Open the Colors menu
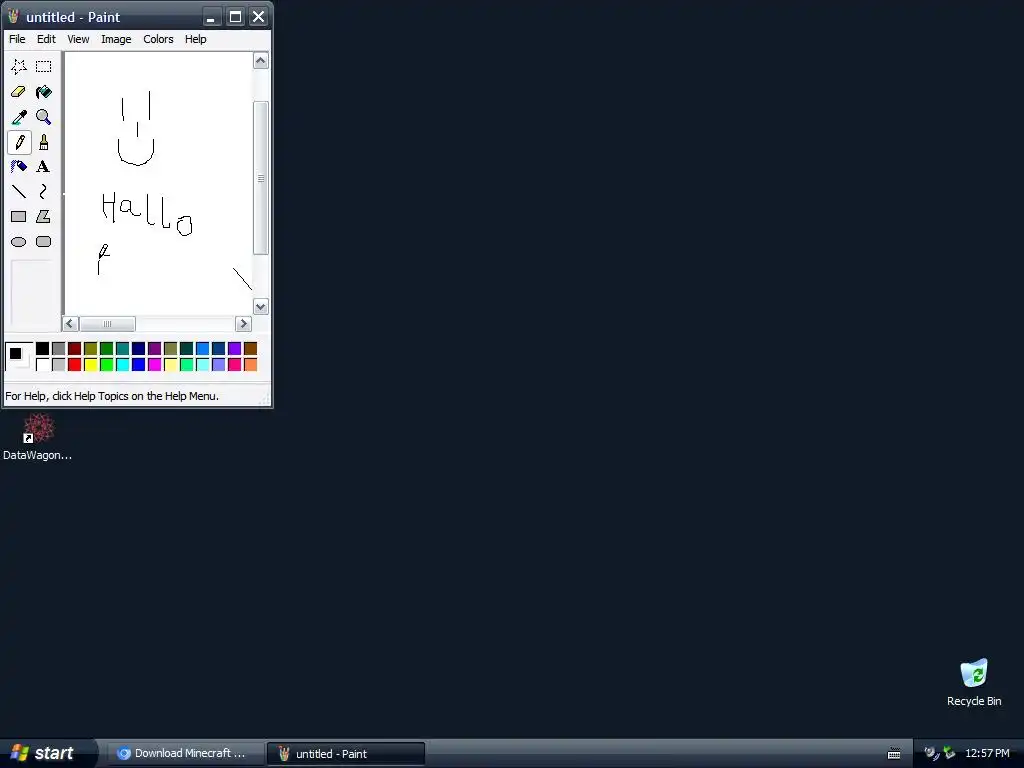This screenshot has width=1024, height=768. [158, 39]
